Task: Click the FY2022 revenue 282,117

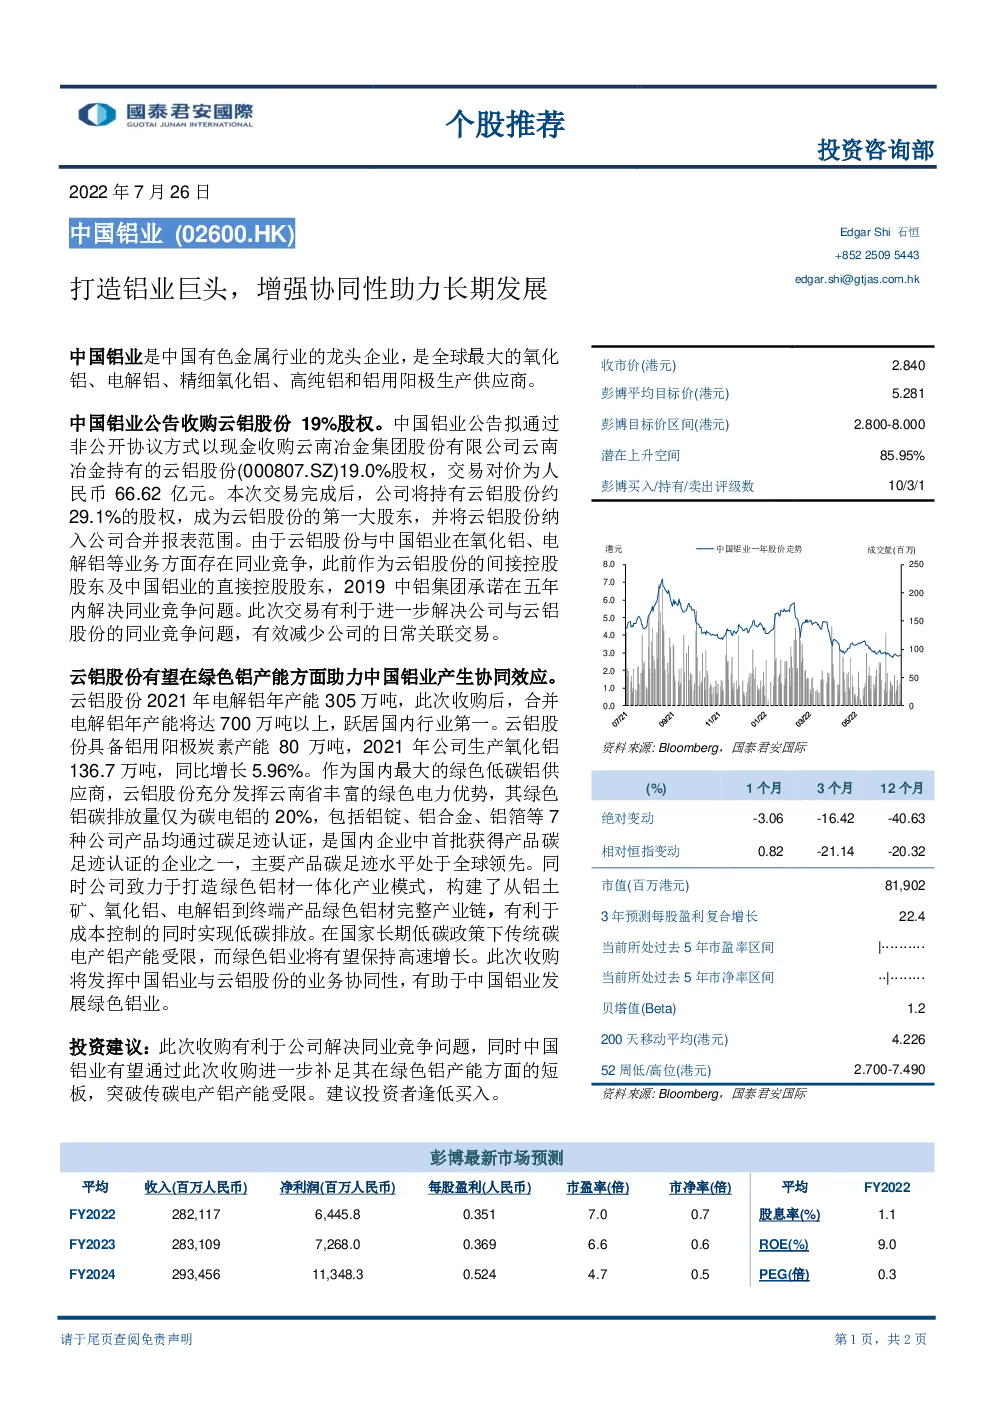Action: [x=196, y=1215]
